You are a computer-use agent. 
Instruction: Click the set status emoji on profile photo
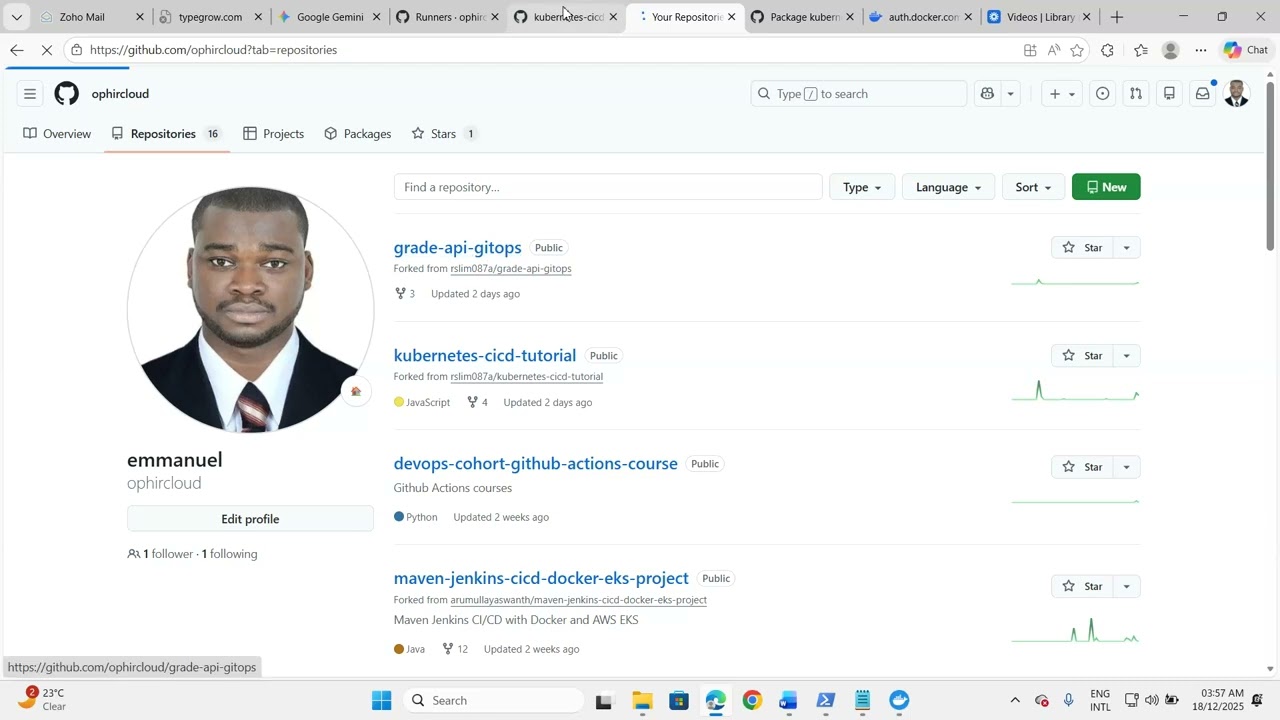click(355, 391)
